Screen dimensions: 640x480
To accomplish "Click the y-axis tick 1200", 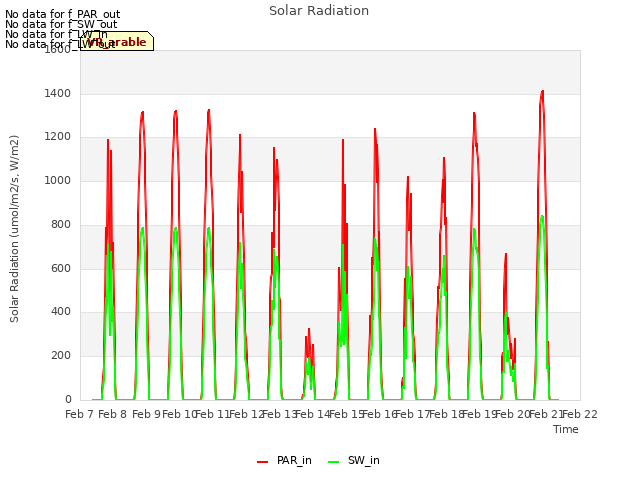I will (x=58, y=137).
